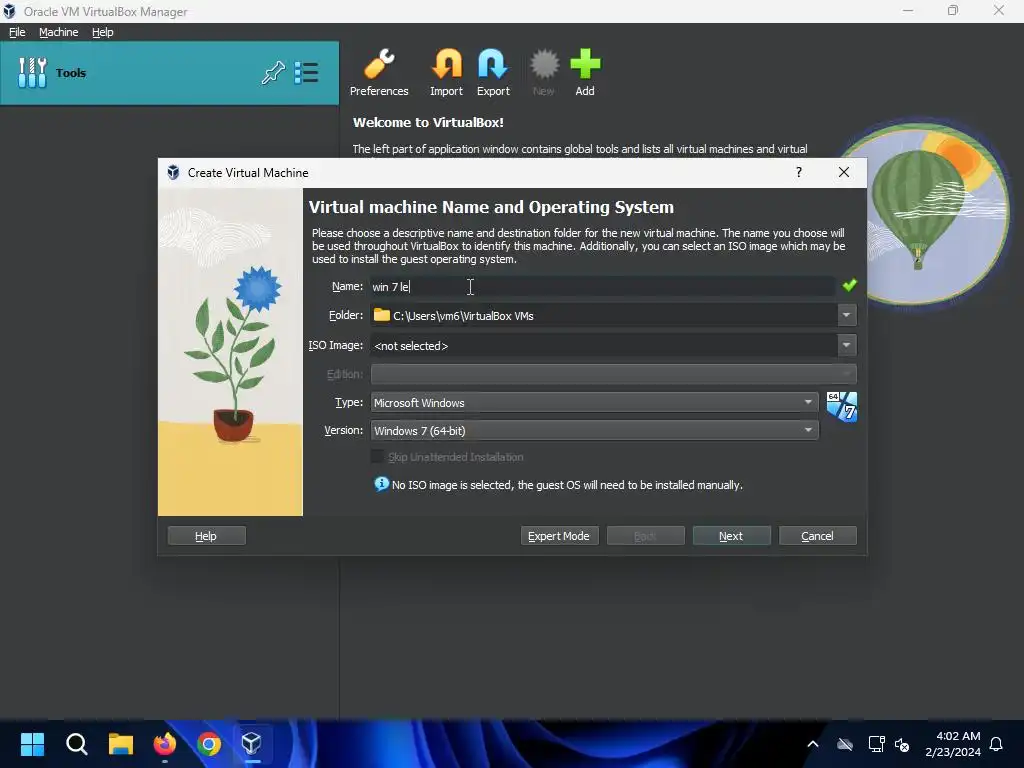
Task: Open Preferences in VirtualBox toolbar
Action: 379,72
